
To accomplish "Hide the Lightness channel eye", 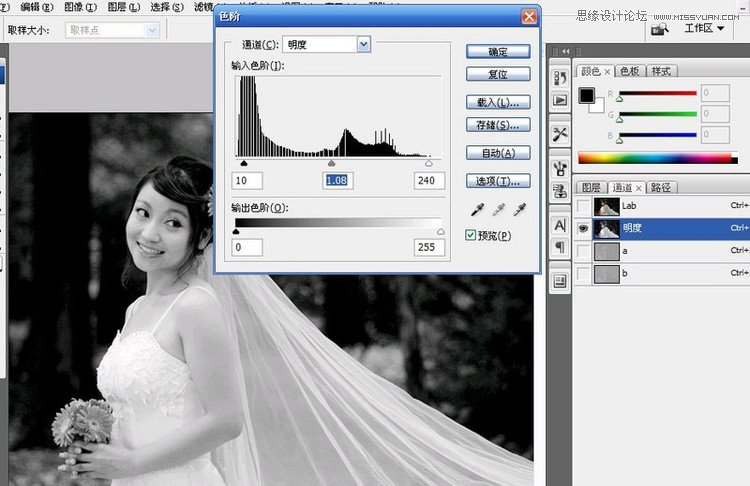I will 583,229.
